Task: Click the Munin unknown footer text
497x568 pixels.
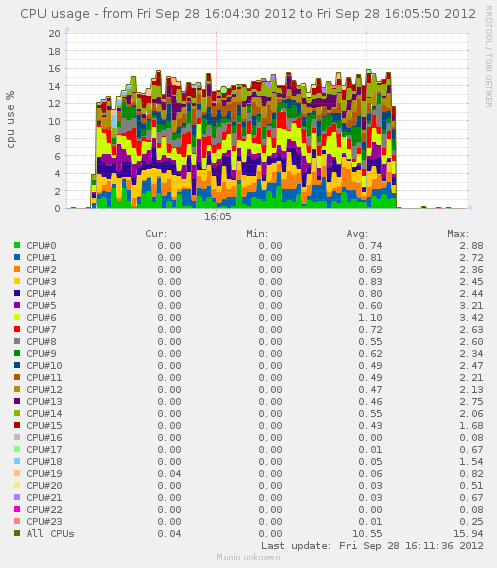Action: (248, 557)
